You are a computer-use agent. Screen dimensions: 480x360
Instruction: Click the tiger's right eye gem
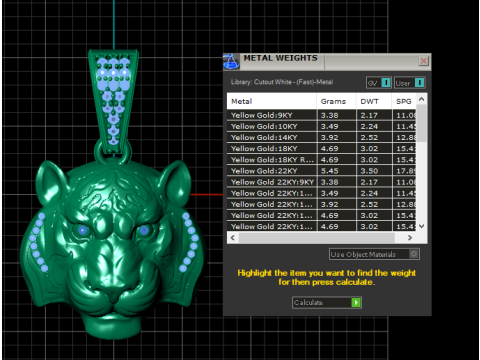pos(144,230)
